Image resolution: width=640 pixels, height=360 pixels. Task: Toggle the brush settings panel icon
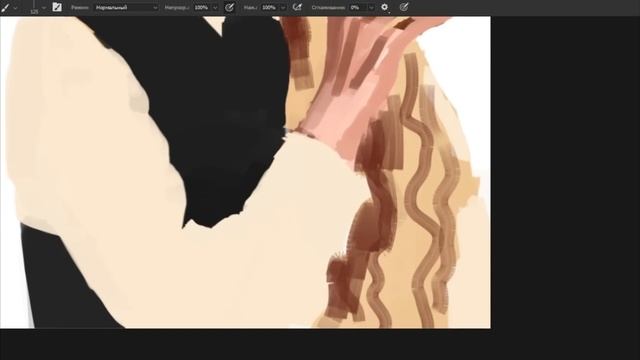(x=57, y=7)
